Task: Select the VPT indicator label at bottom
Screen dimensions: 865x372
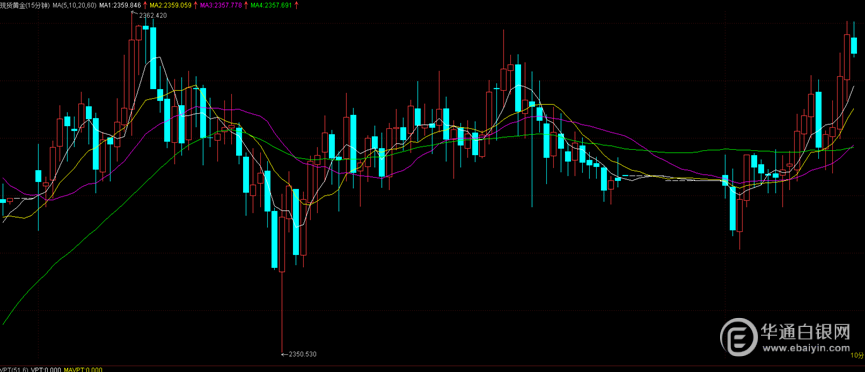Action: click(14, 369)
